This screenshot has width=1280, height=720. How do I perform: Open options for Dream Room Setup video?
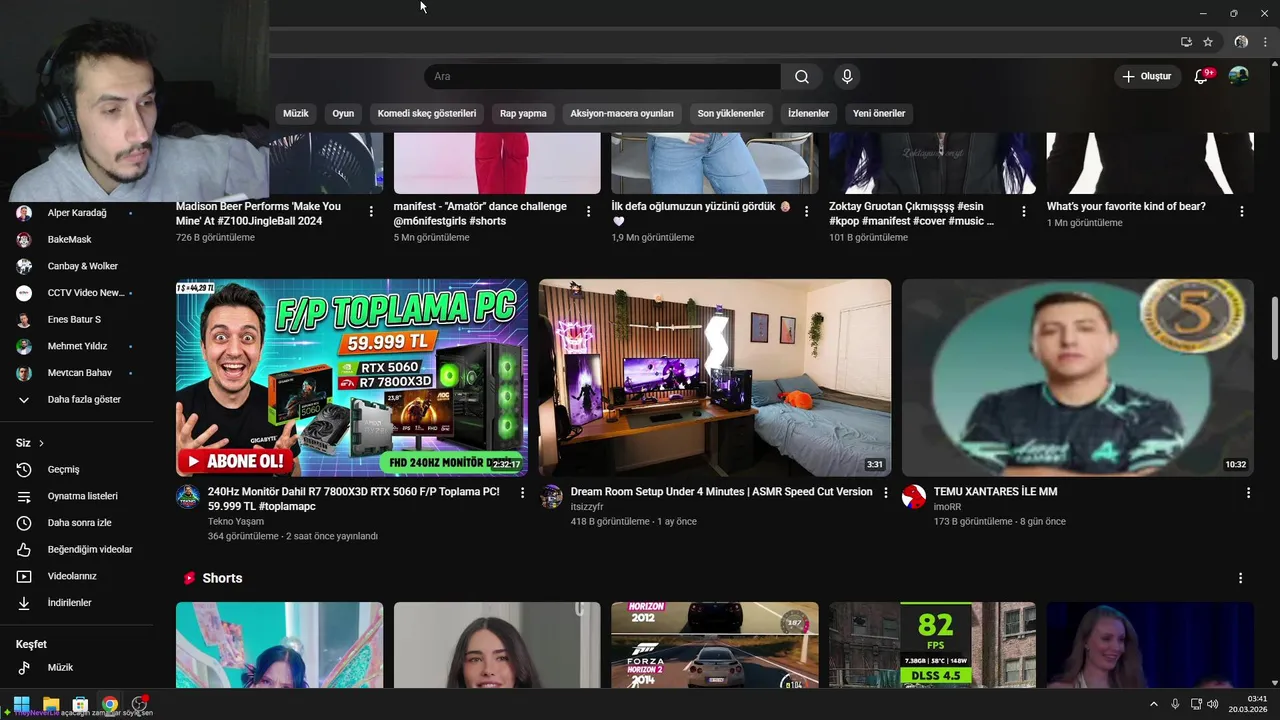tap(885, 493)
